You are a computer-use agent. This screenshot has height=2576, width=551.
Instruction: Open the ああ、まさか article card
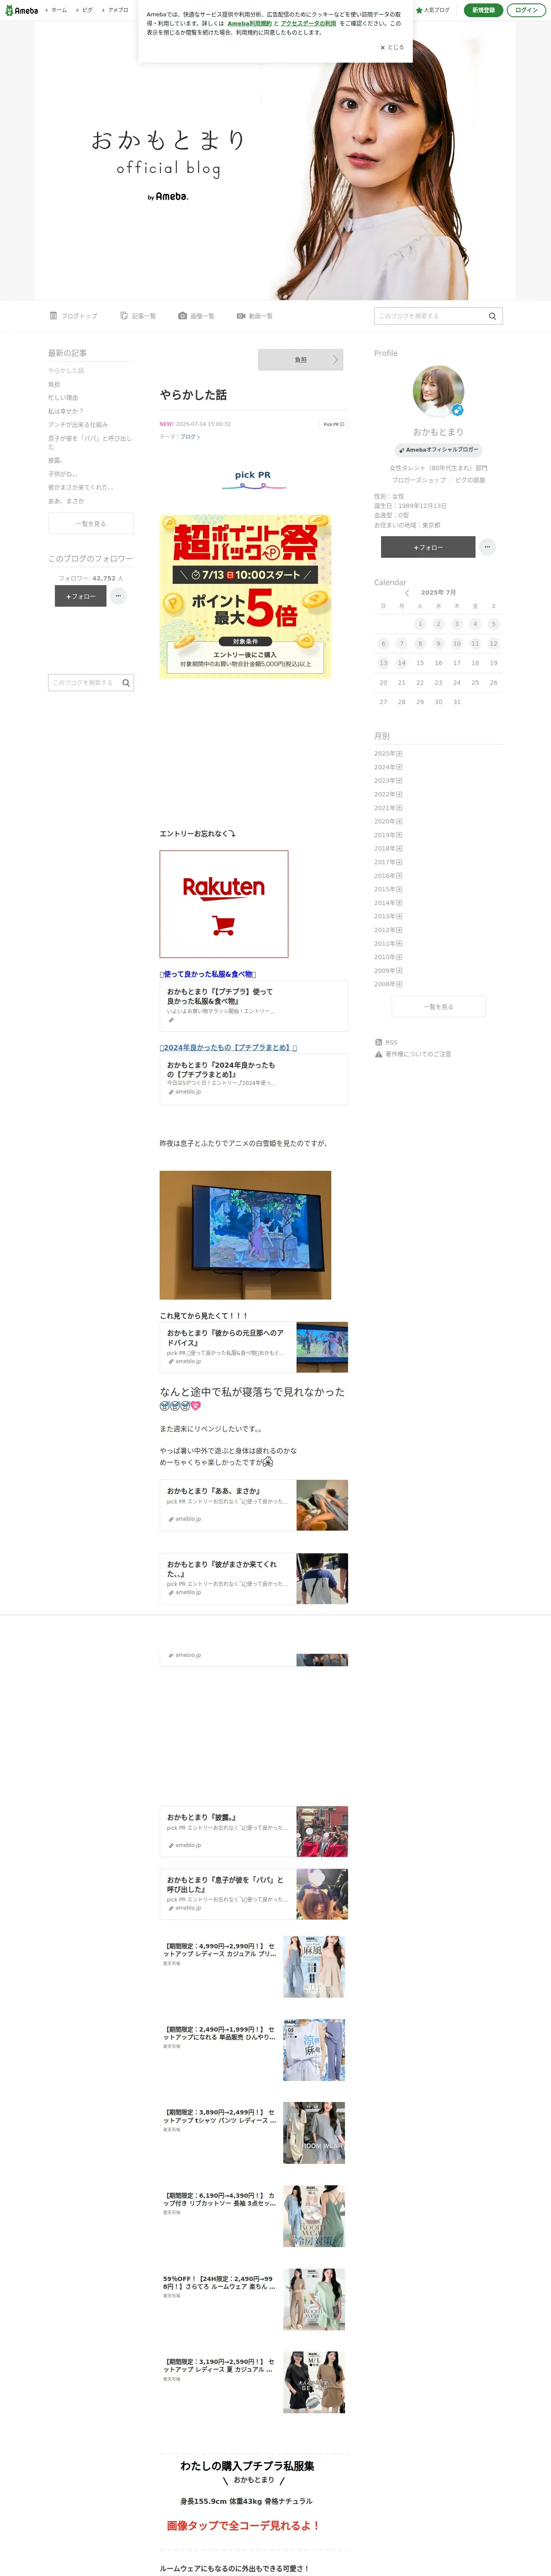pyautogui.click(x=254, y=1505)
